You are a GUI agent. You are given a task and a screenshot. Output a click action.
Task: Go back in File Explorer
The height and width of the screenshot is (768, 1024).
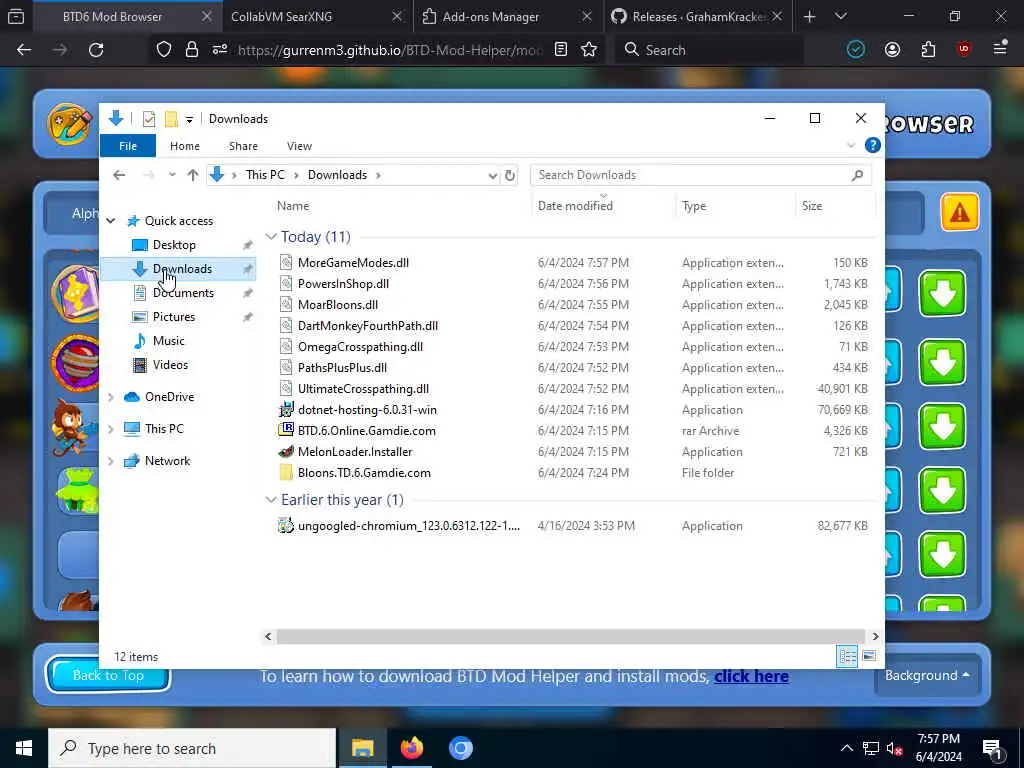119,175
